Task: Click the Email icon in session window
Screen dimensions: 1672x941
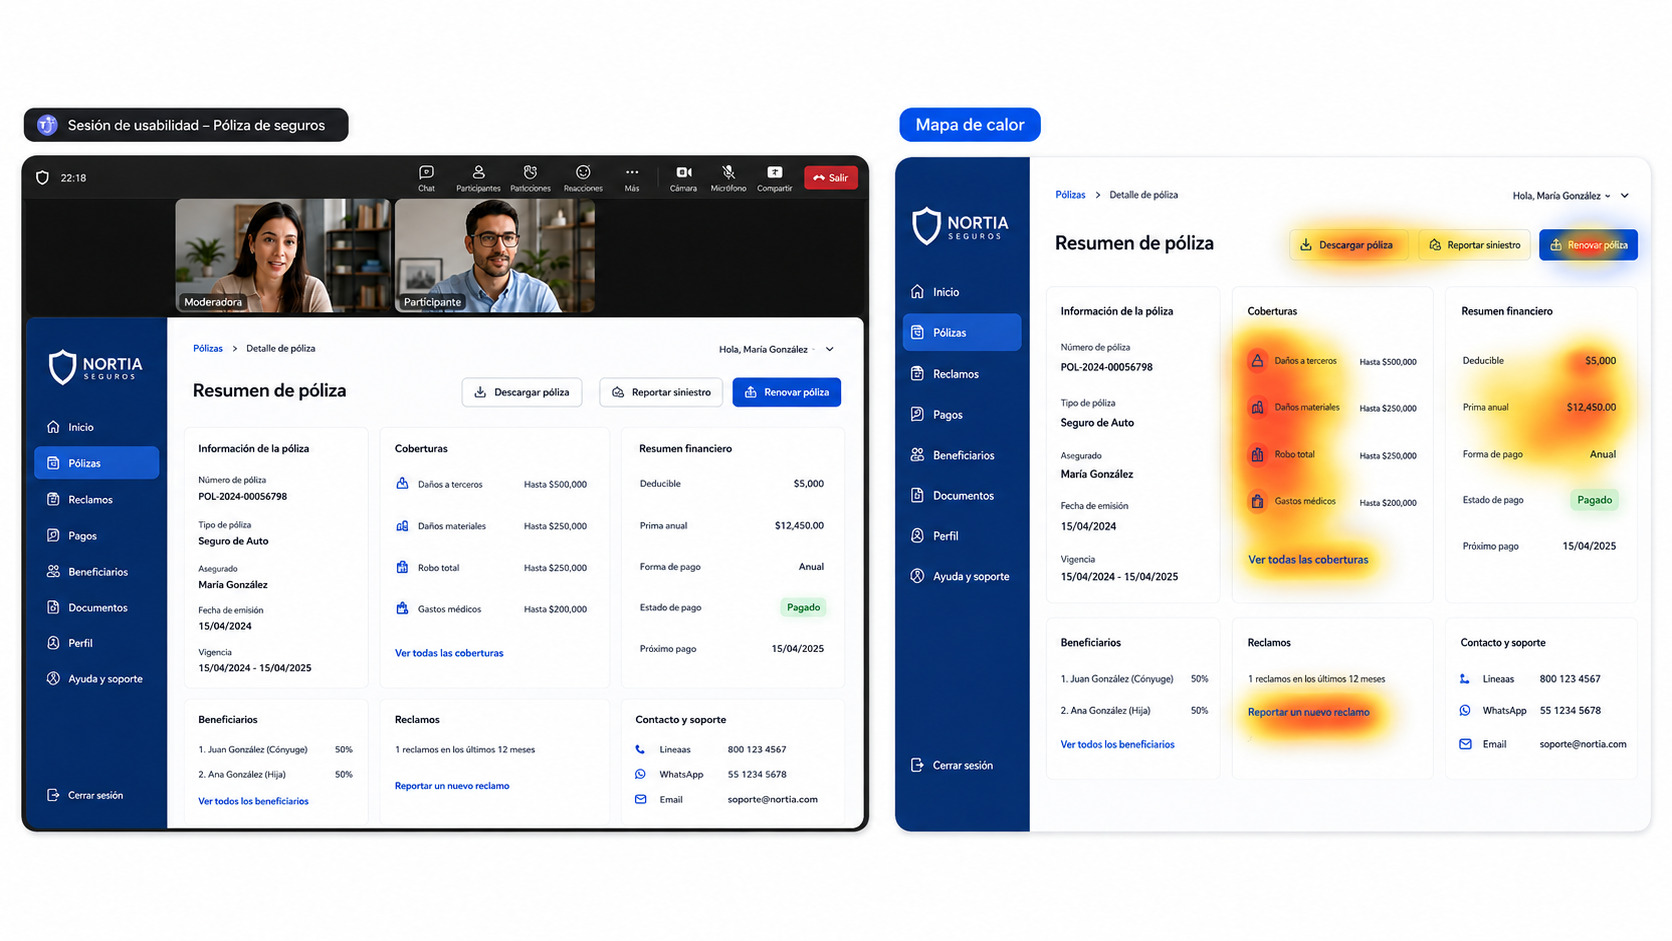Action: (640, 799)
